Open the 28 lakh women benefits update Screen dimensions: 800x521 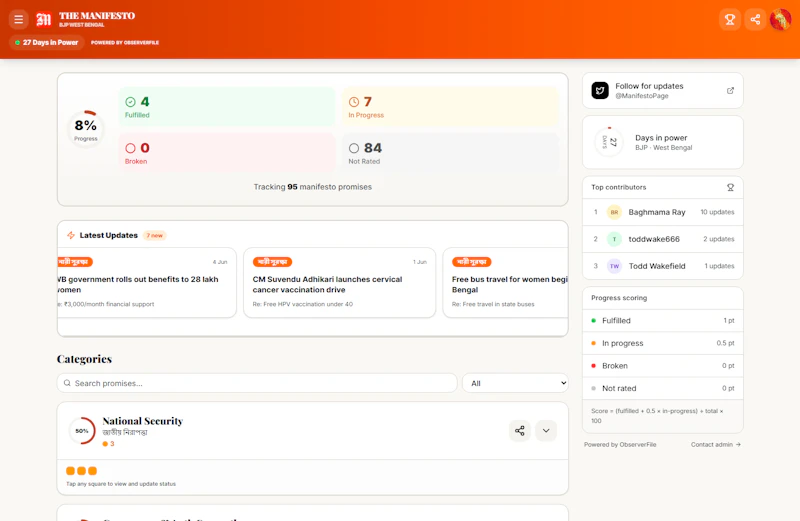[147, 283]
